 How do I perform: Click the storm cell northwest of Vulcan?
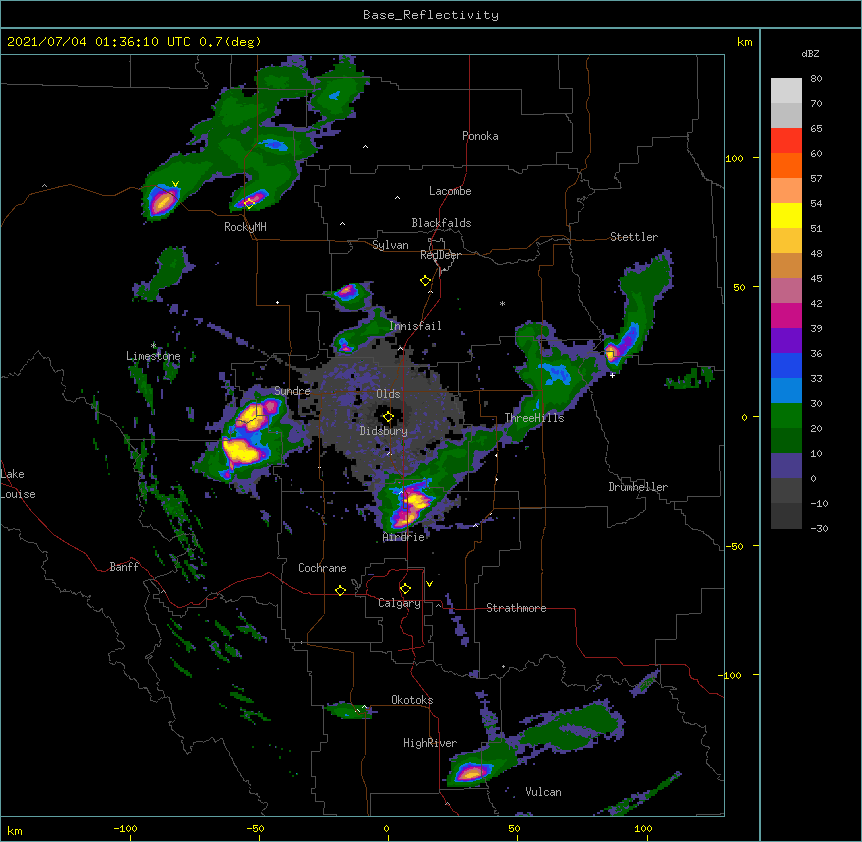tap(472, 772)
